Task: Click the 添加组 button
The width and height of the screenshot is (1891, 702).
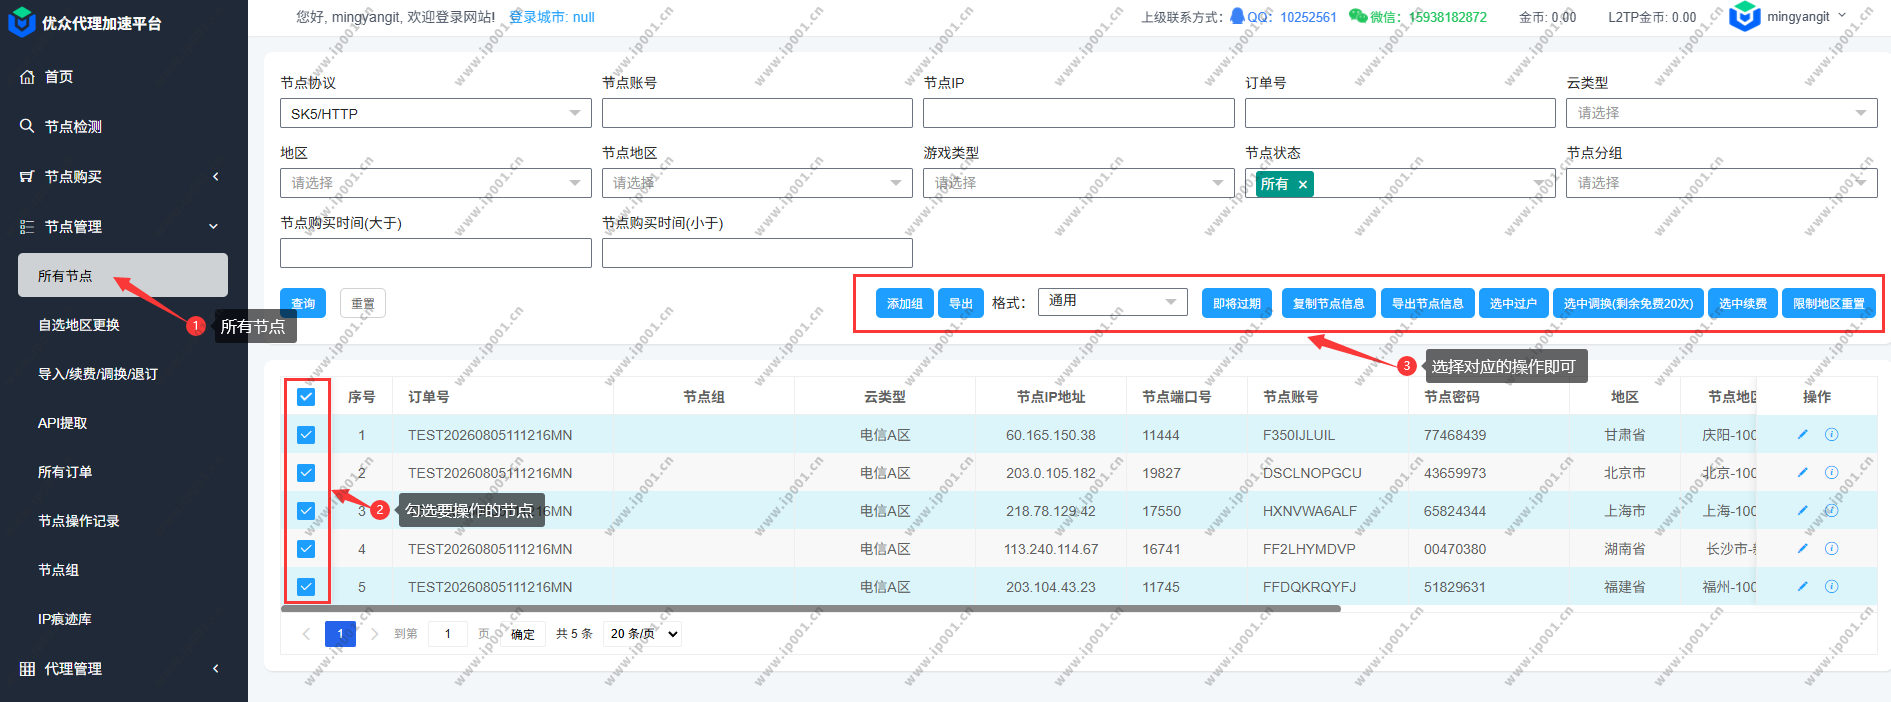Action: [x=905, y=303]
